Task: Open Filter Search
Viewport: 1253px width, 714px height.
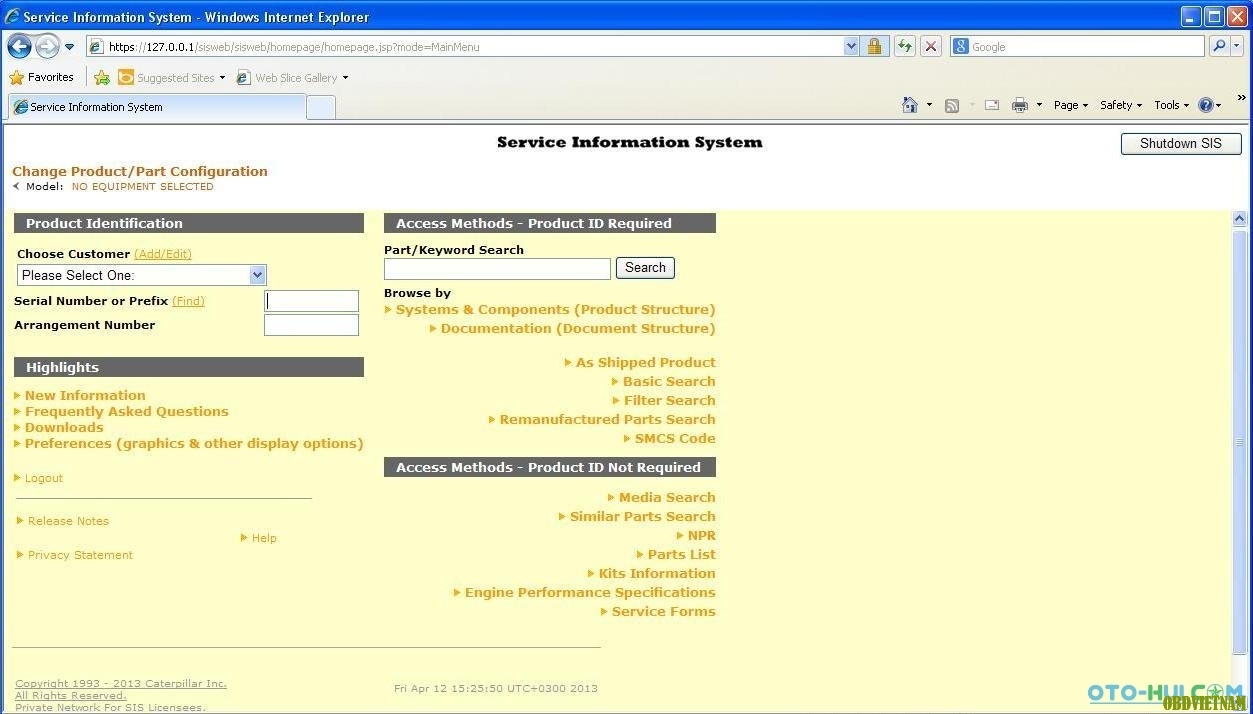Action: click(670, 401)
